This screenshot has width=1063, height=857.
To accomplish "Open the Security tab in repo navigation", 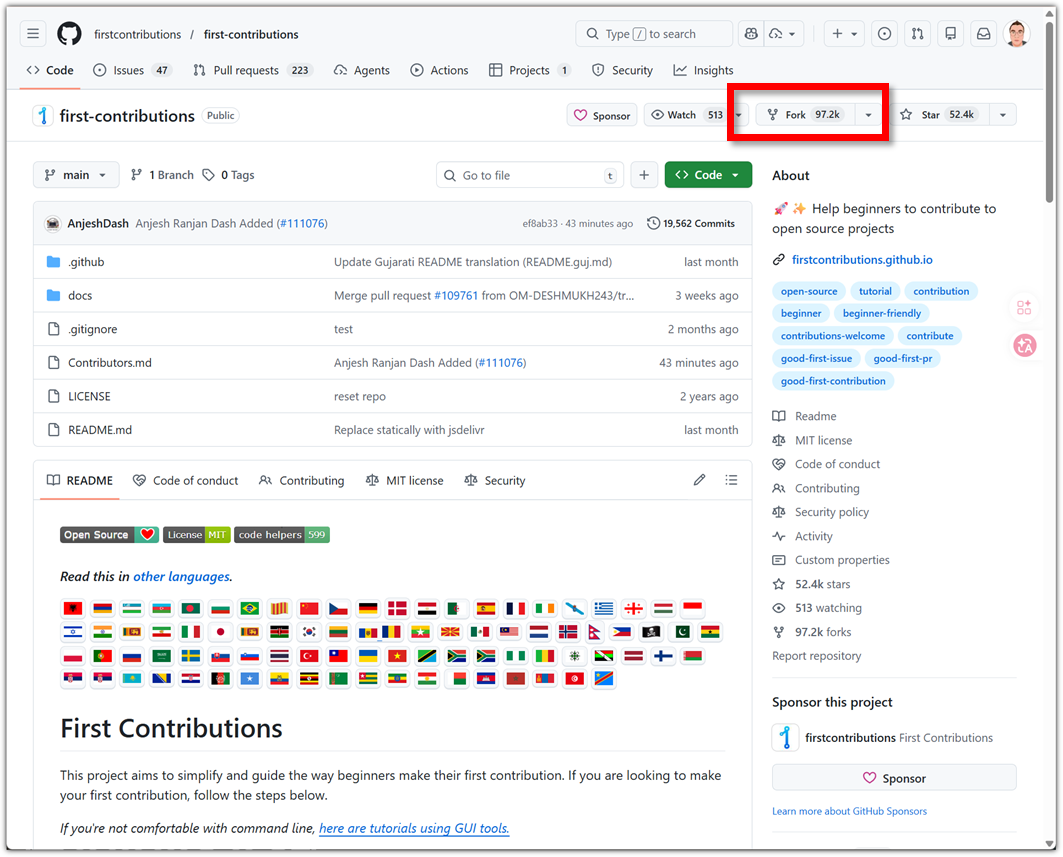I will click(x=622, y=71).
